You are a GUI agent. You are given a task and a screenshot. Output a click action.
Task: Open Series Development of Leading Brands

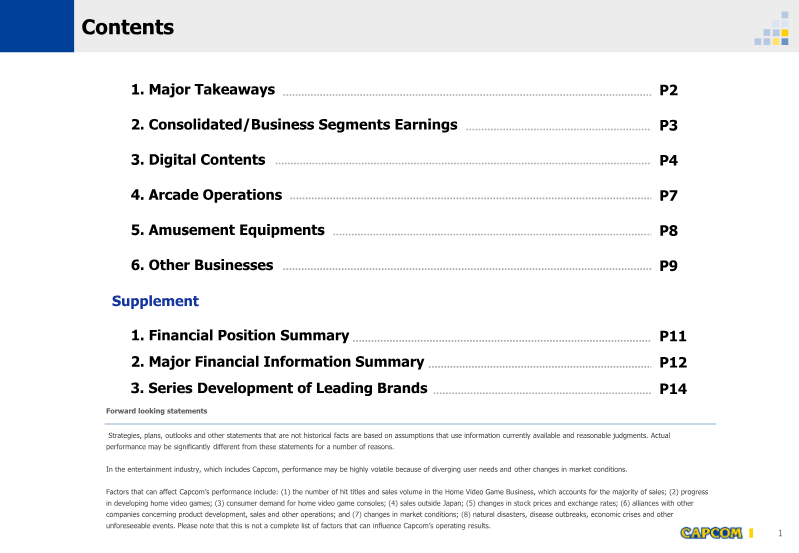click(x=279, y=388)
